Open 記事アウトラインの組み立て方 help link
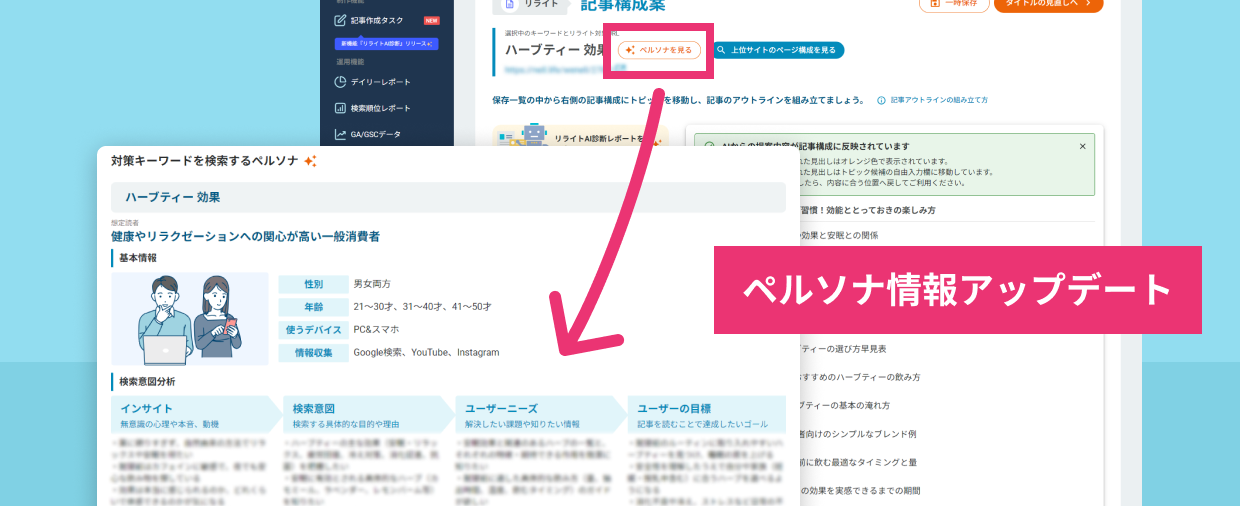1240x506 pixels. [932, 100]
